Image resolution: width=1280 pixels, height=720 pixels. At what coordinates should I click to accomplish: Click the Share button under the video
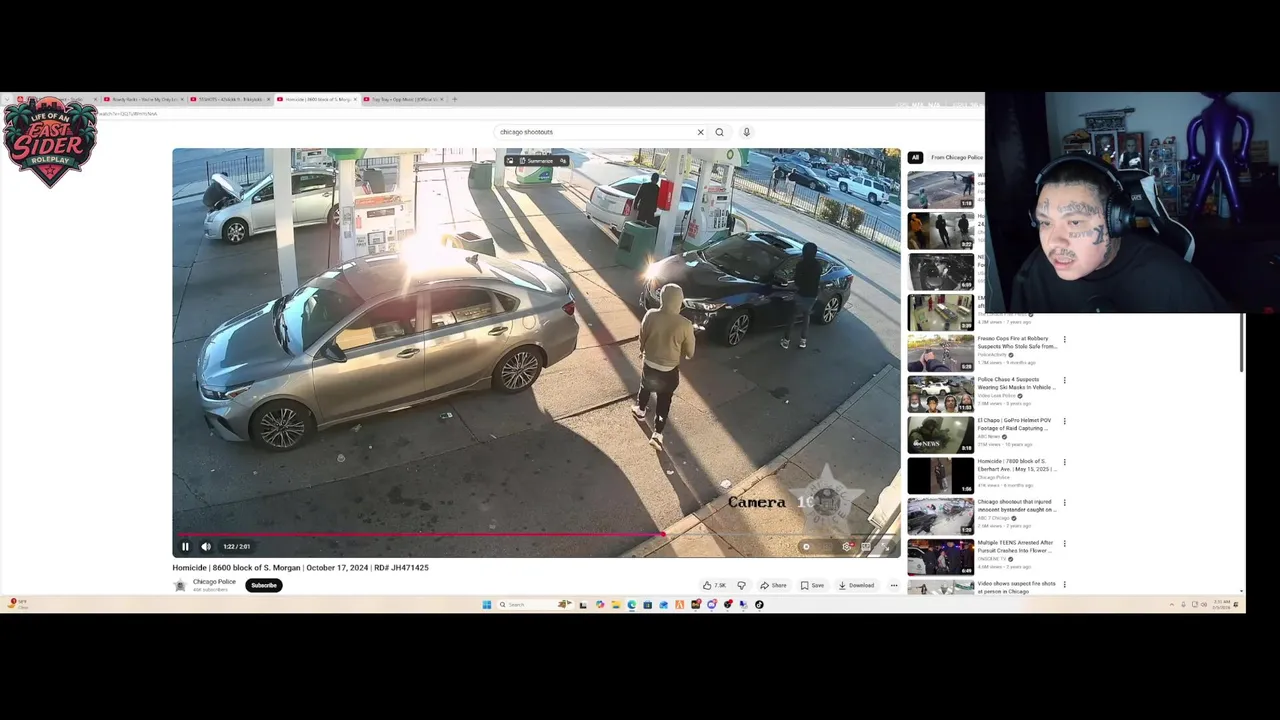coord(773,585)
